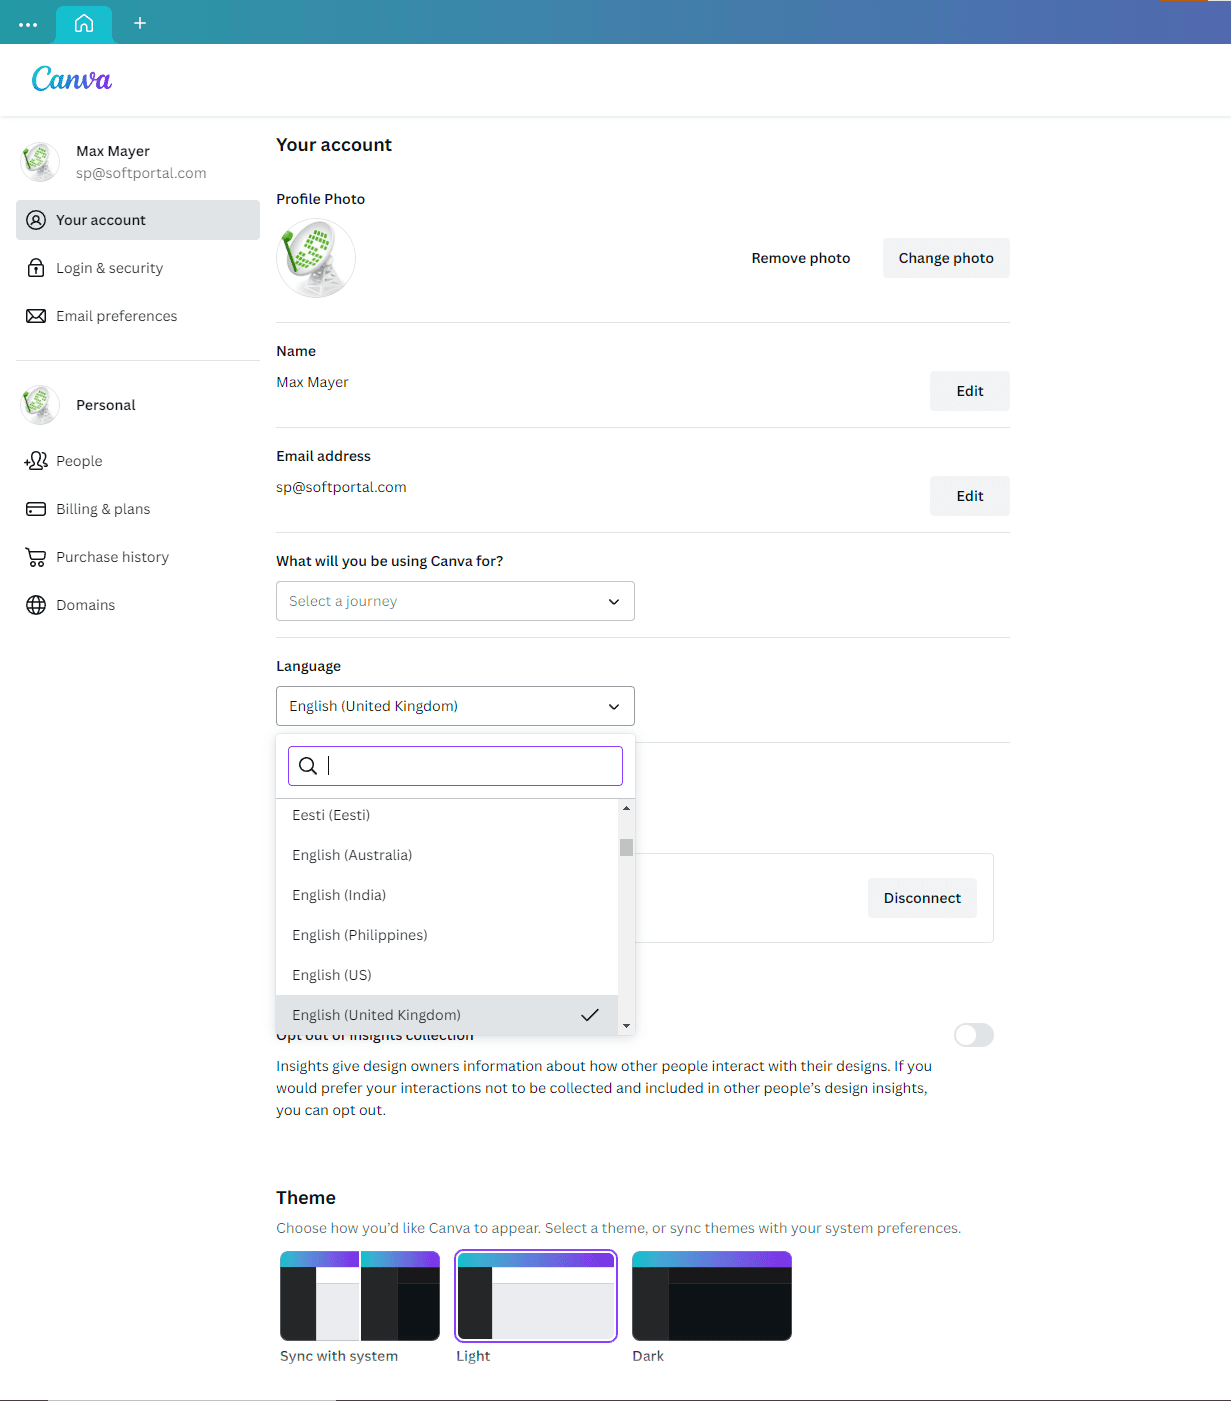The width and height of the screenshot is (1231, 1401).
Task: Click the magnifier icon in language search
Action: (x=308, y=766)
